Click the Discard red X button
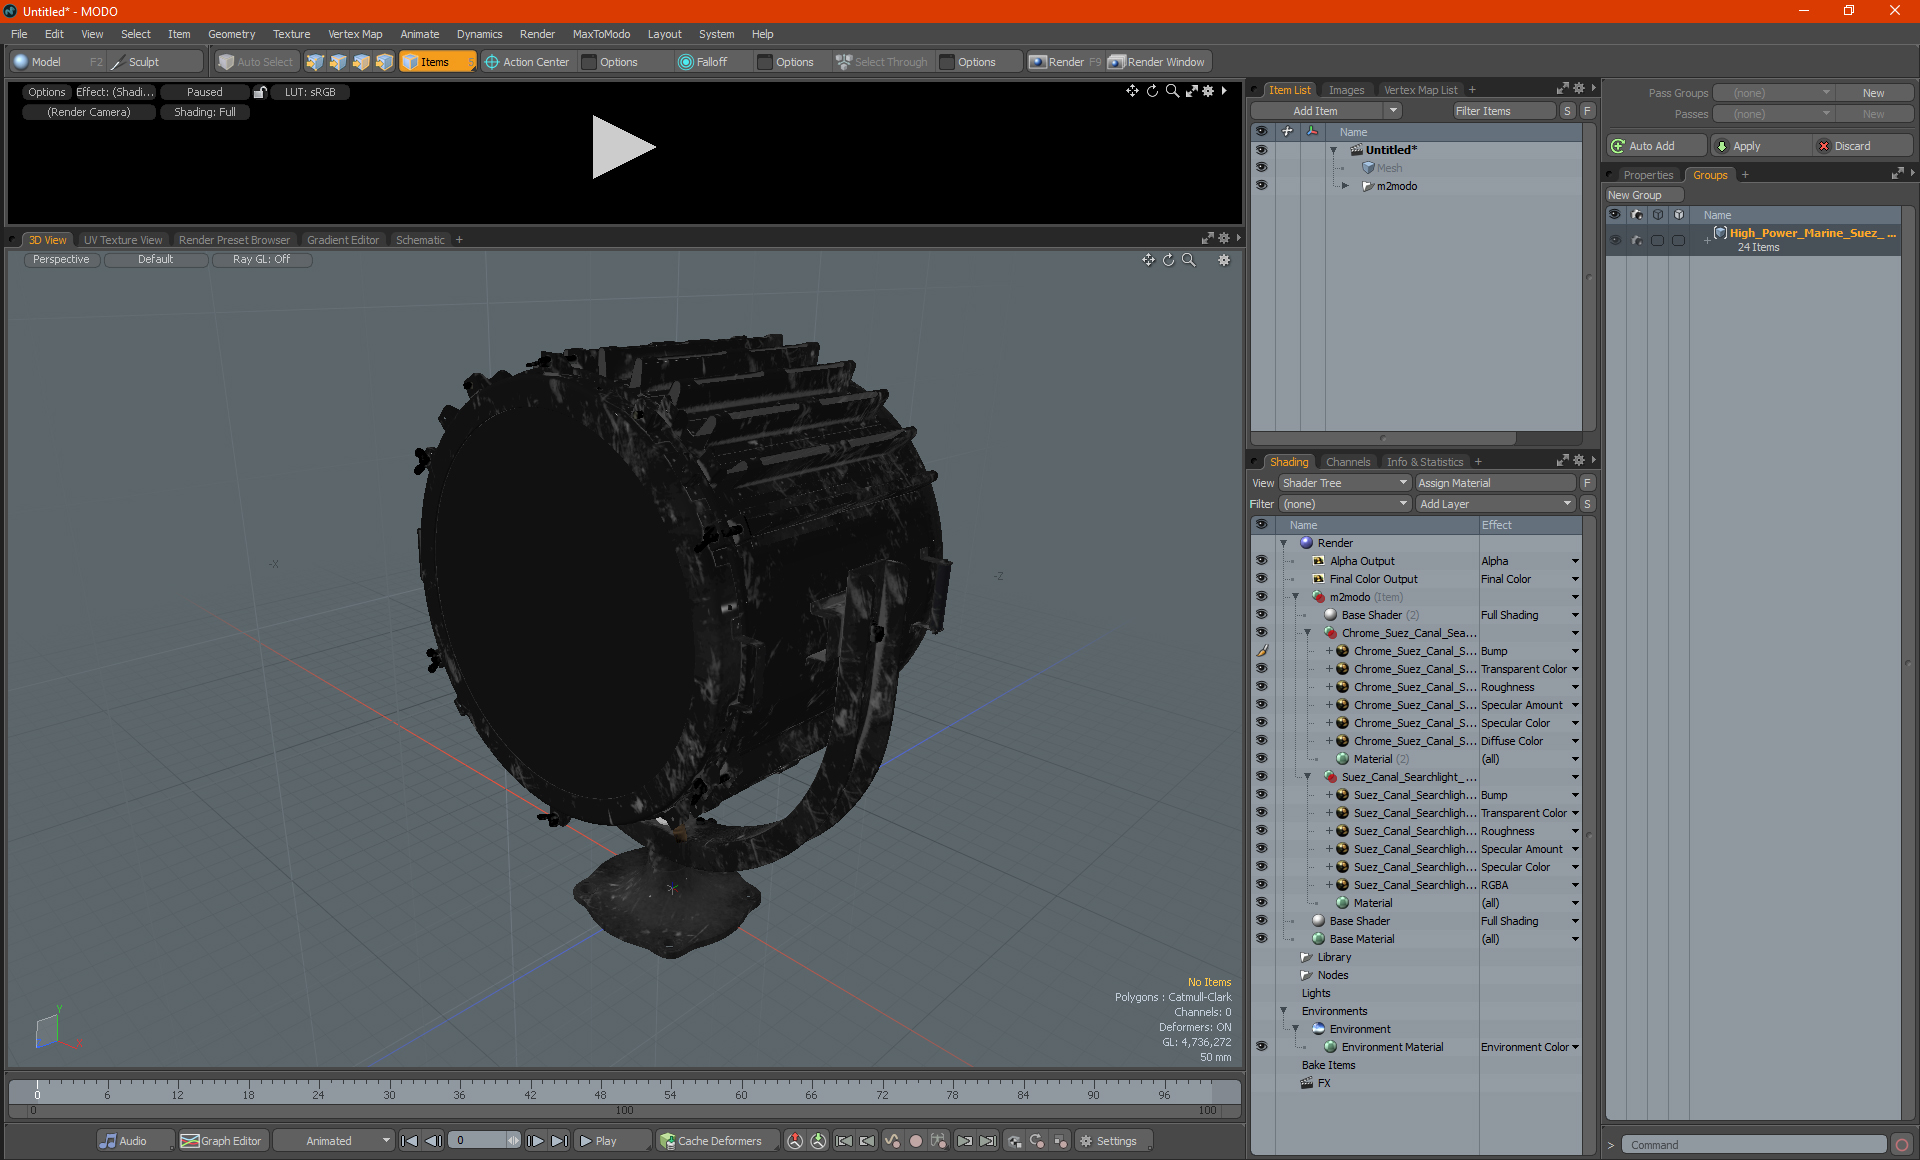 point(1862,146)
